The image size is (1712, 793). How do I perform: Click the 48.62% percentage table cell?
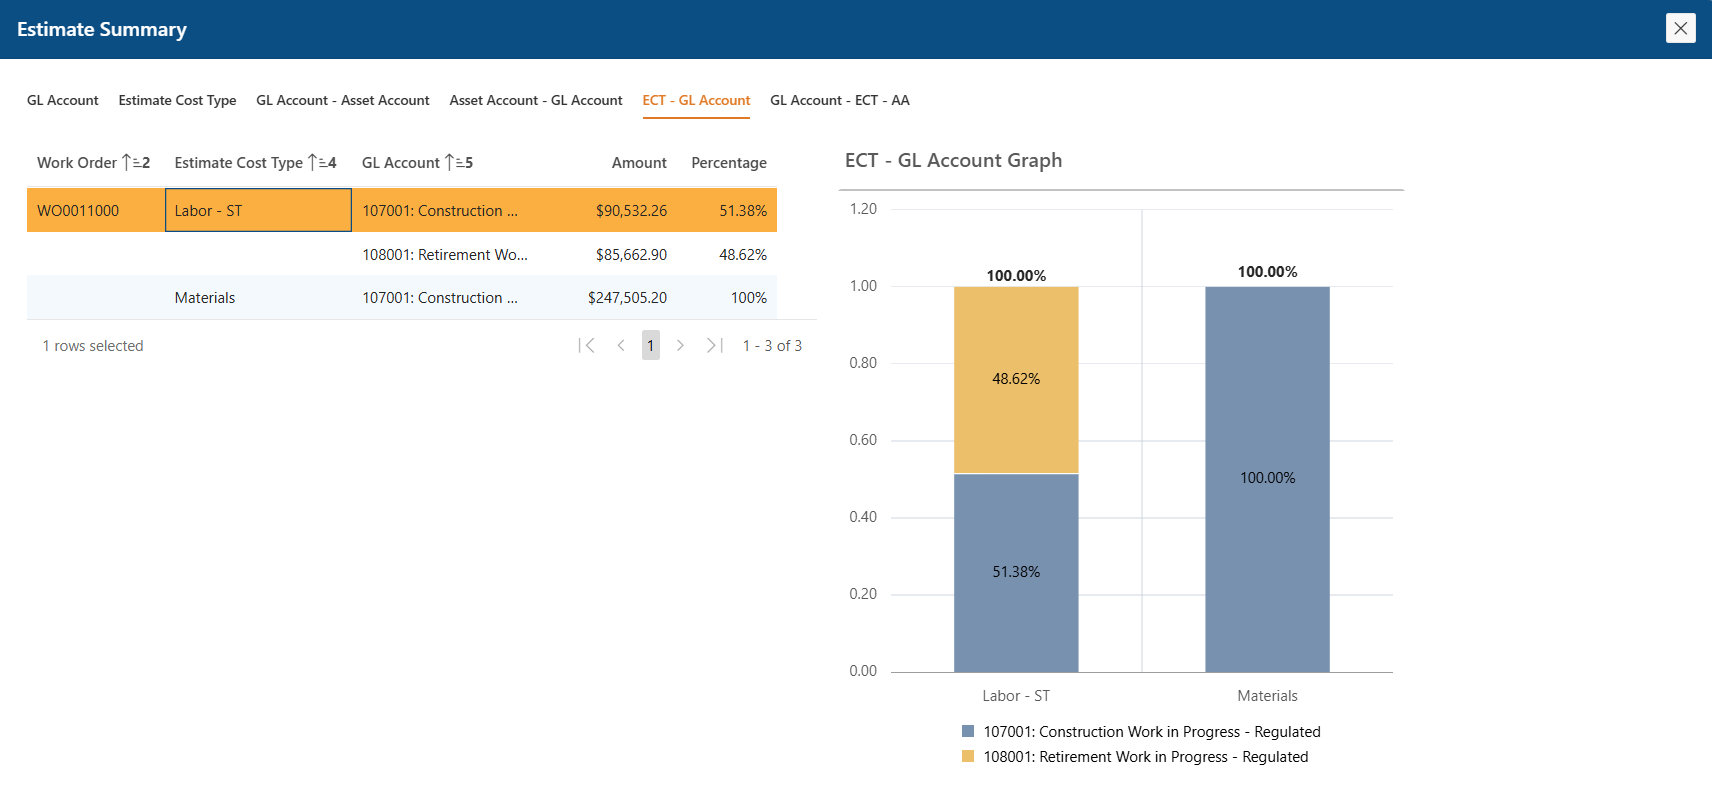click(743, 254)
